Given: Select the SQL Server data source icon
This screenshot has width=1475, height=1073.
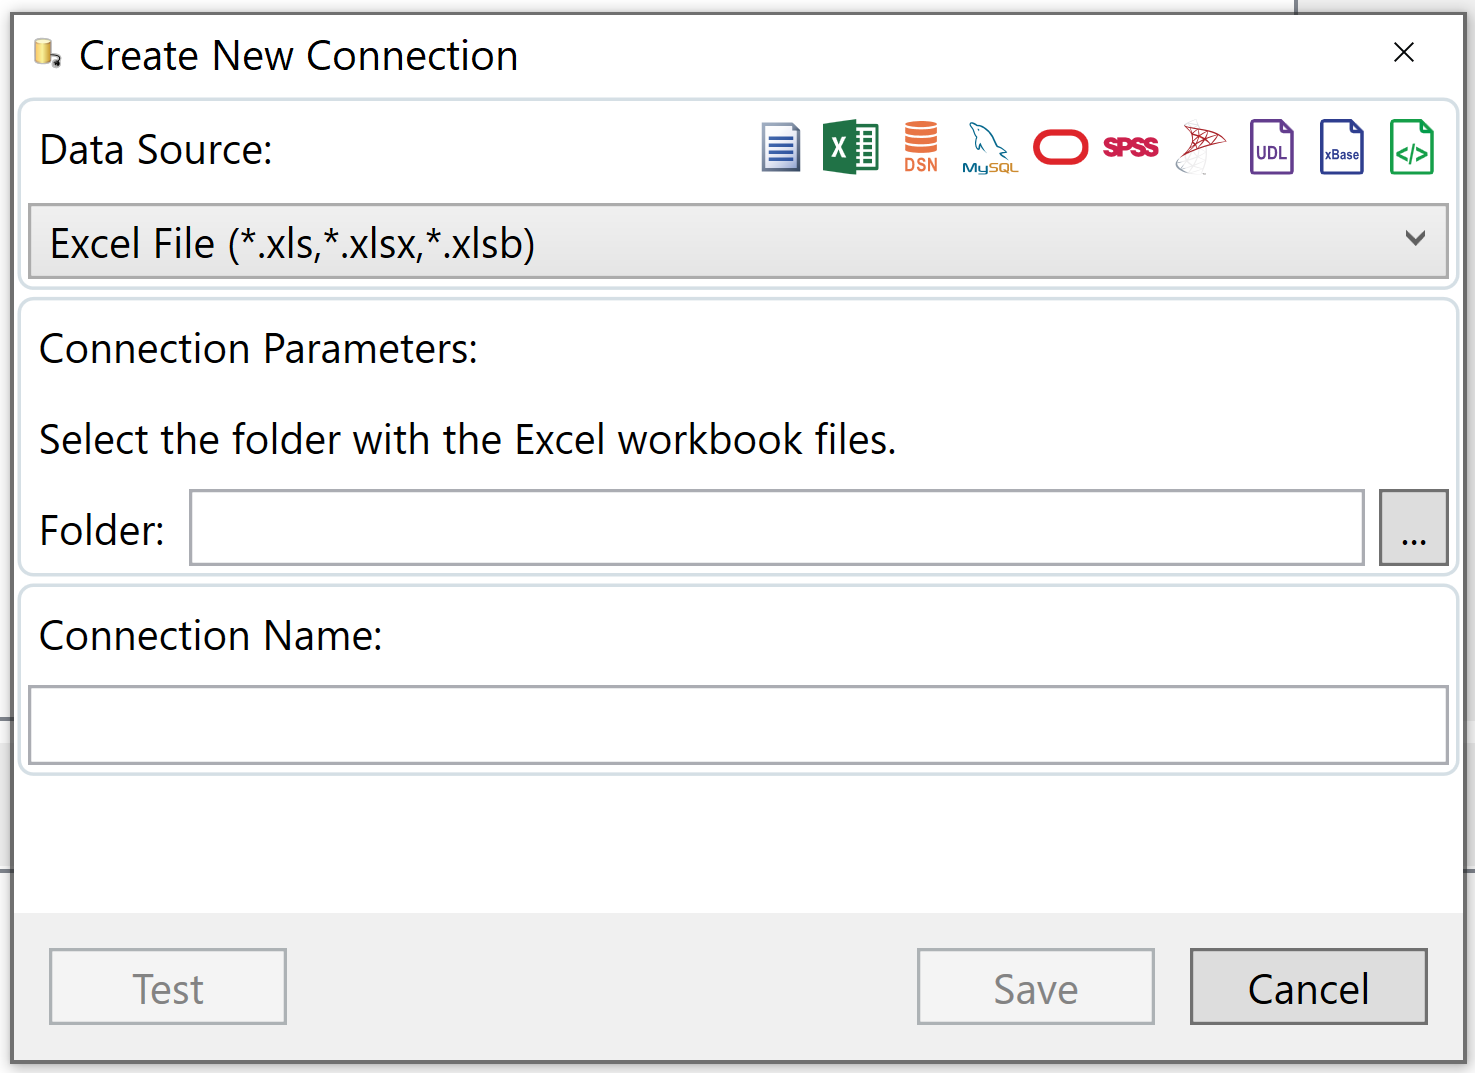Looking at the screenshot, I should point(1200,147).
